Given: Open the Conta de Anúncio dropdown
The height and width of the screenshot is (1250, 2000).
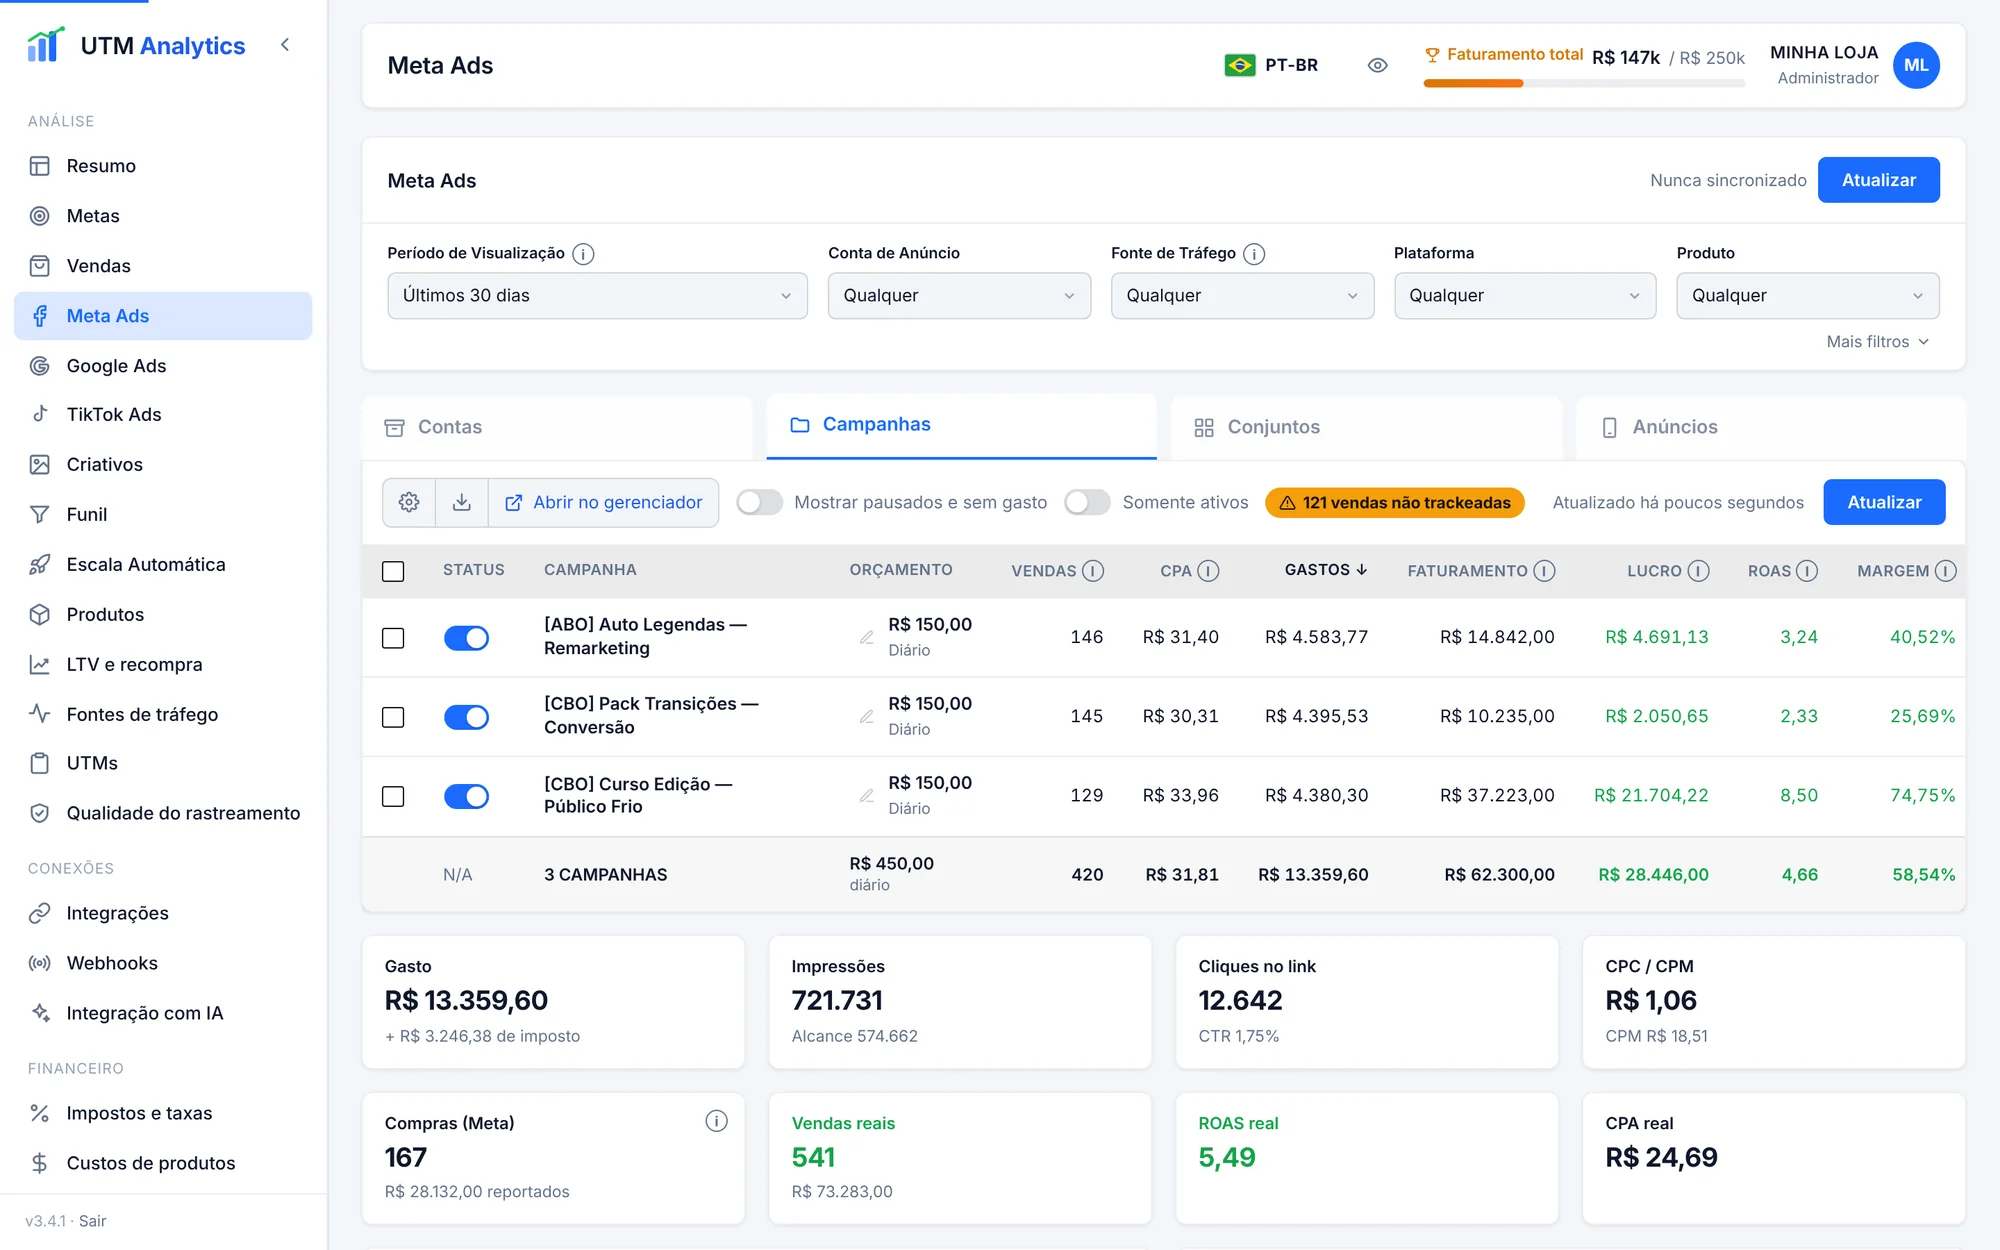Looking at the screenshot, I should coord(959,296).
